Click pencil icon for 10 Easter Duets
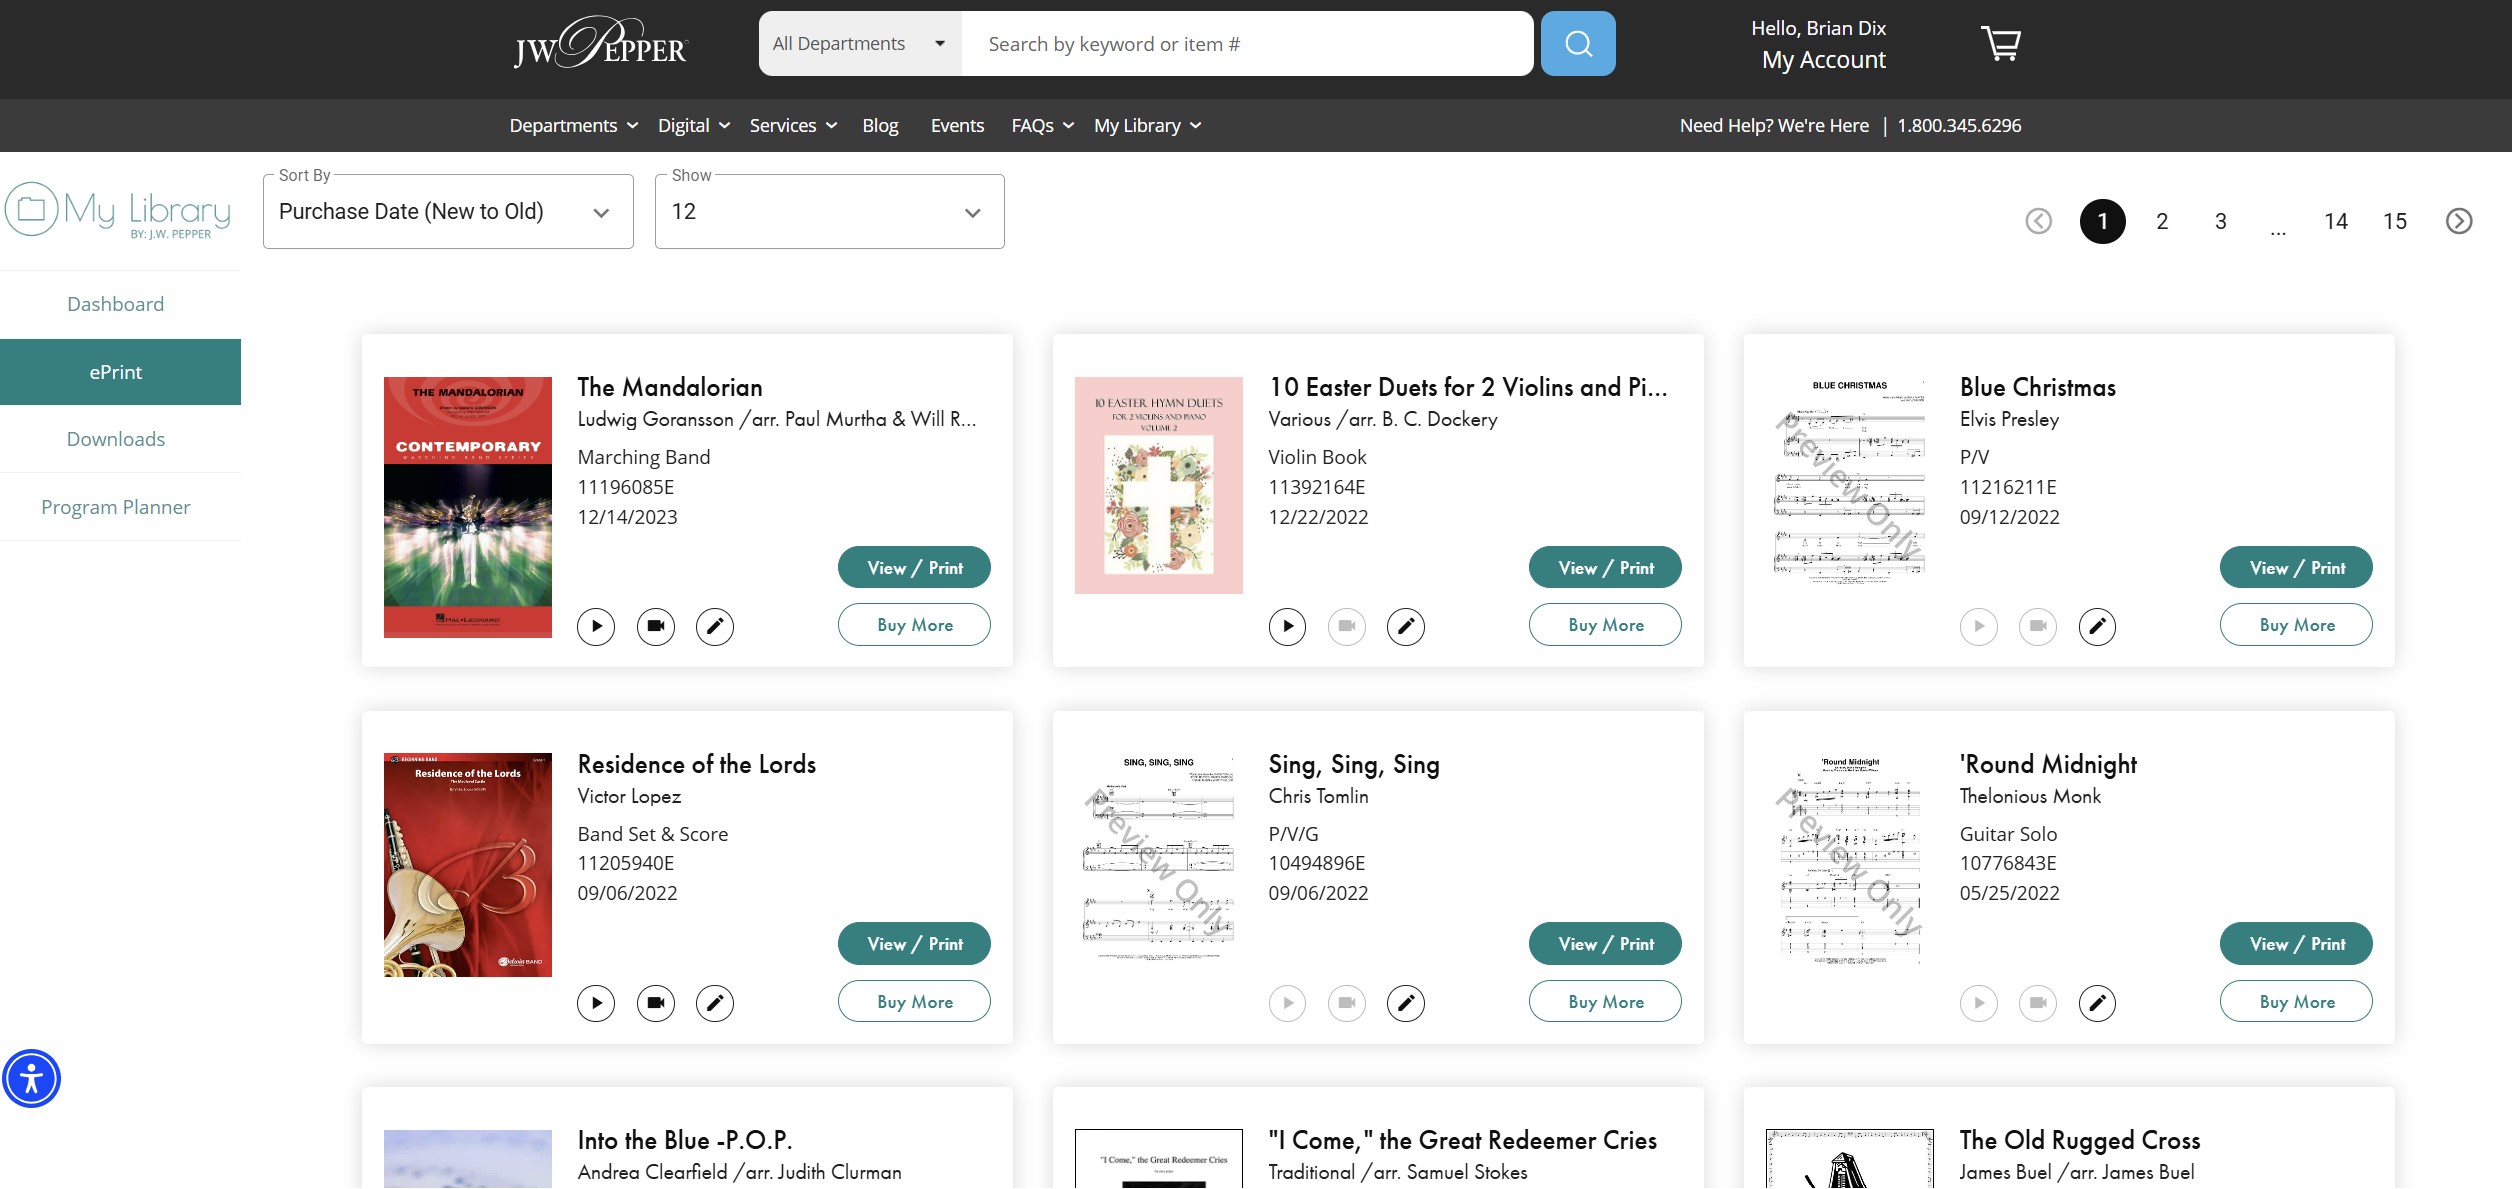This screenshot has height=1189, width=2512. click(1406, 626)
